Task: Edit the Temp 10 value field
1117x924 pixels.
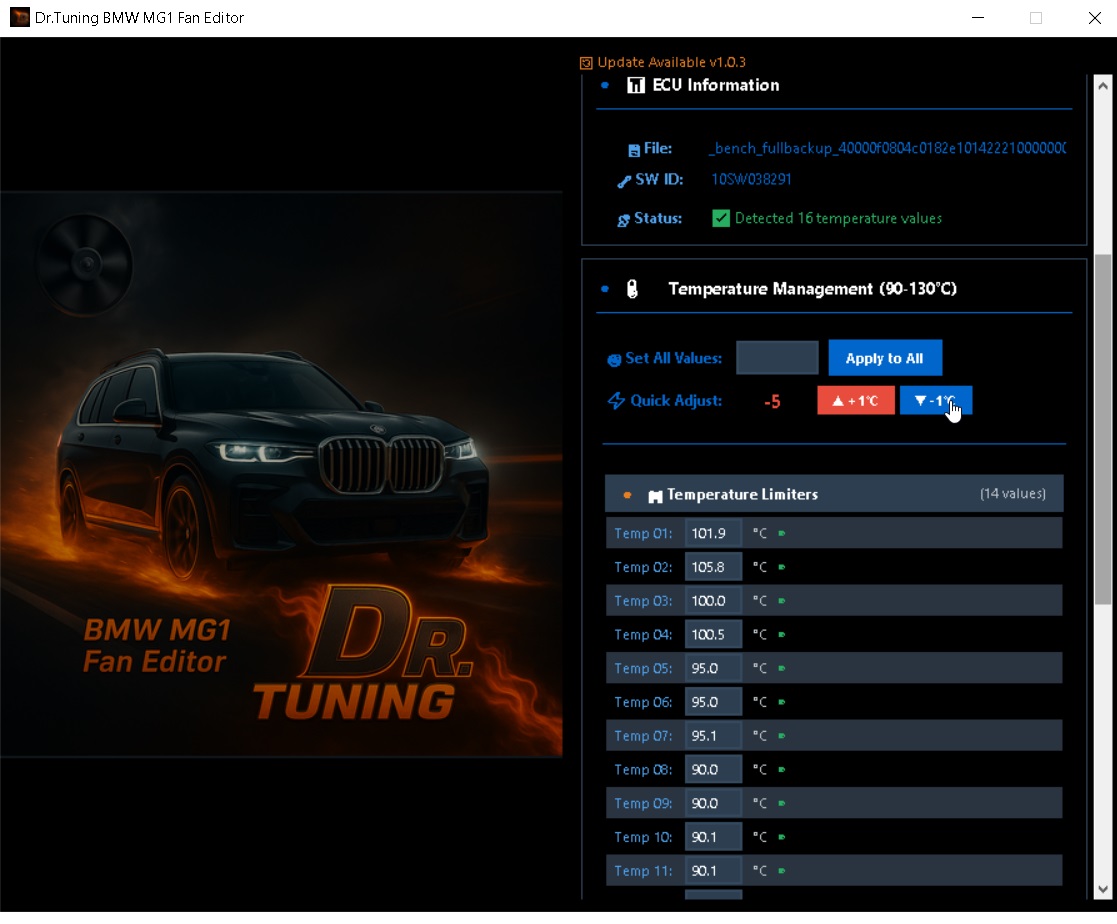Action: coord(713,837)
